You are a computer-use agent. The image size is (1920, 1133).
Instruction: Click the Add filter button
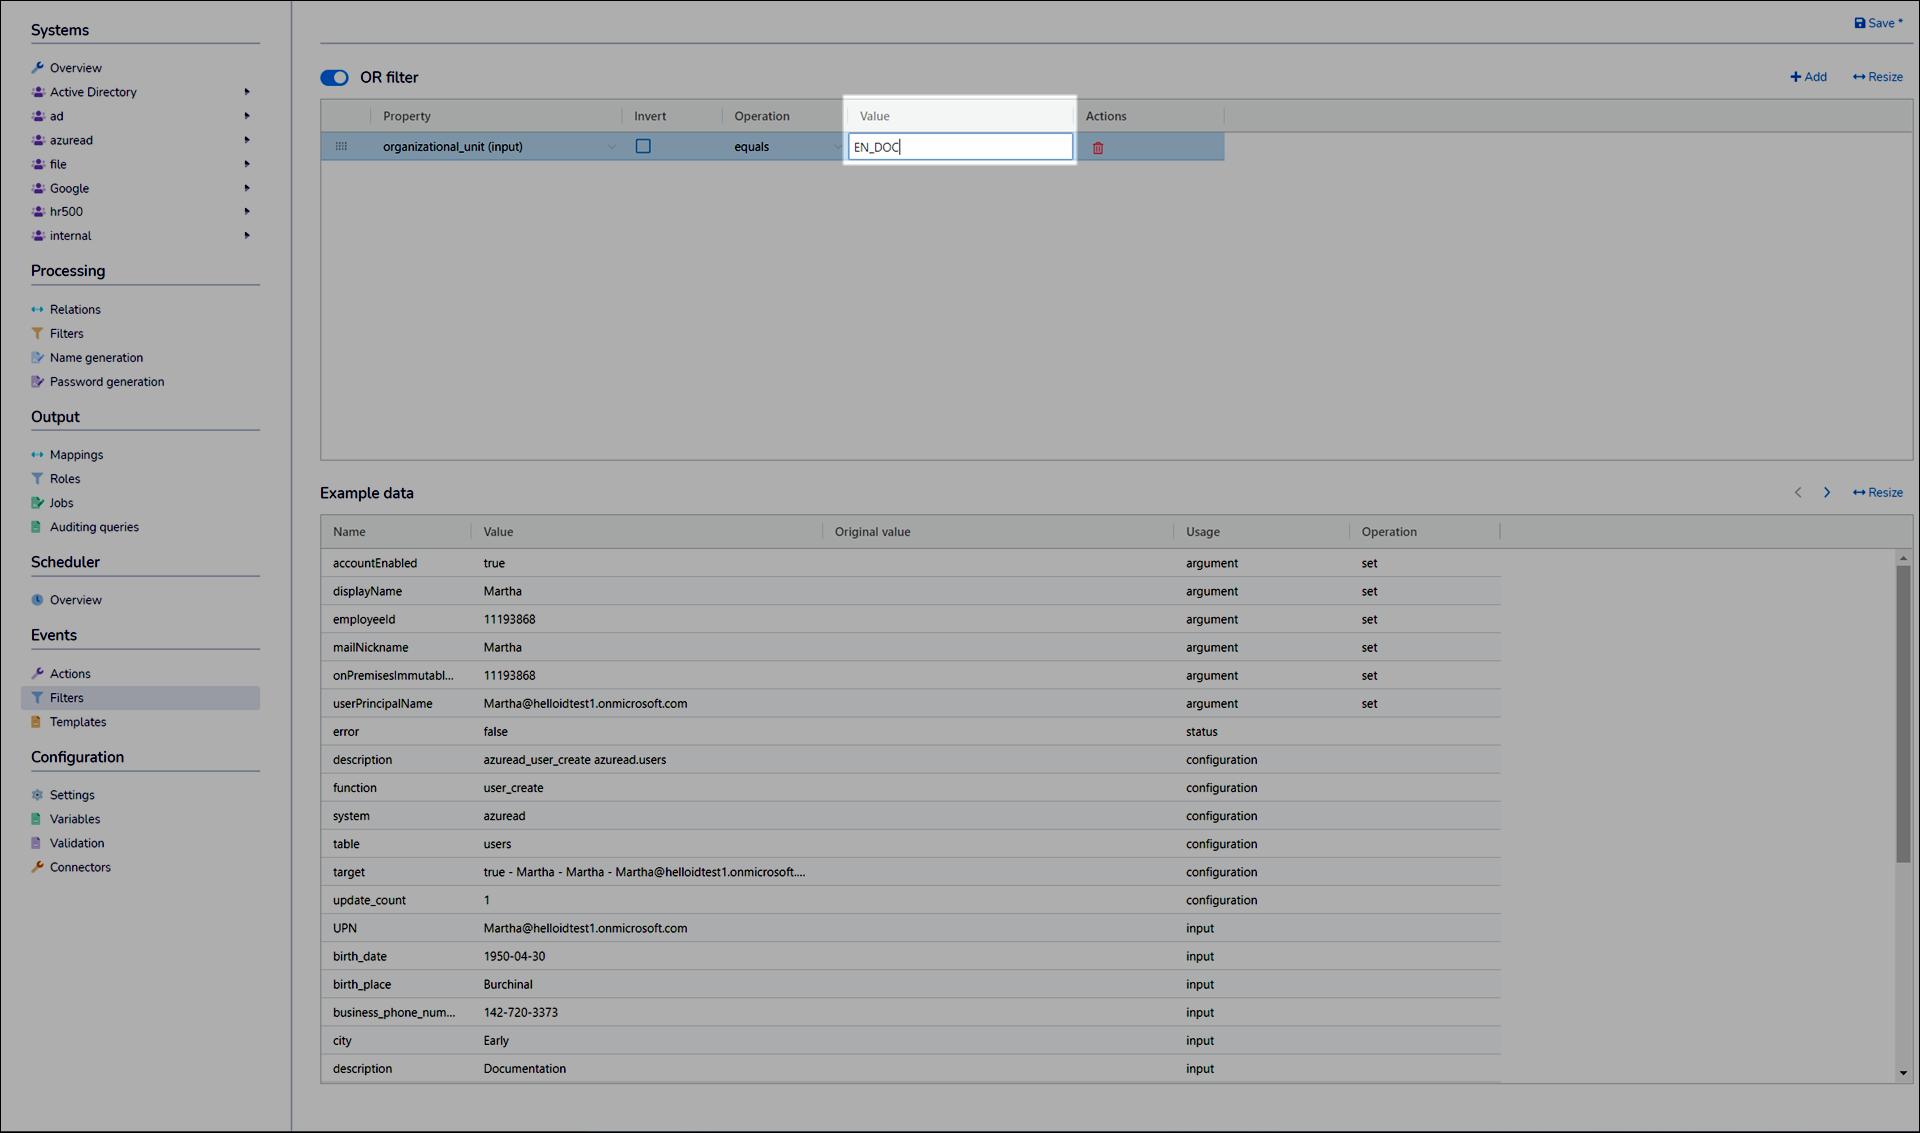[x=1808, y=77]
